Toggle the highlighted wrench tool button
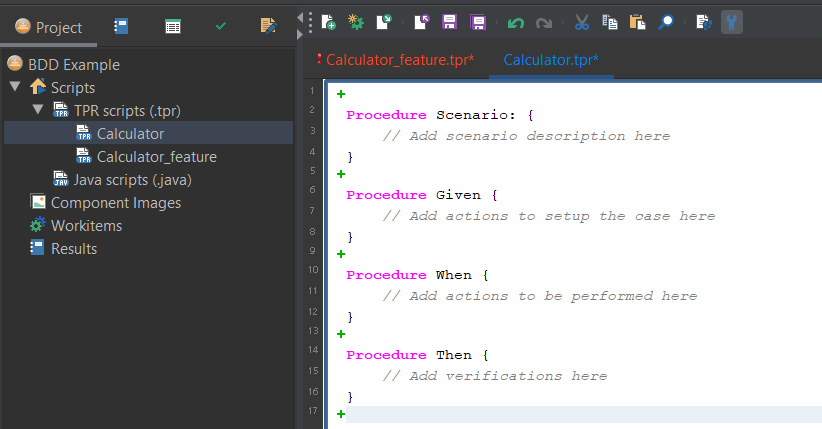Screen dimensions: 822x429 point(732,21)
